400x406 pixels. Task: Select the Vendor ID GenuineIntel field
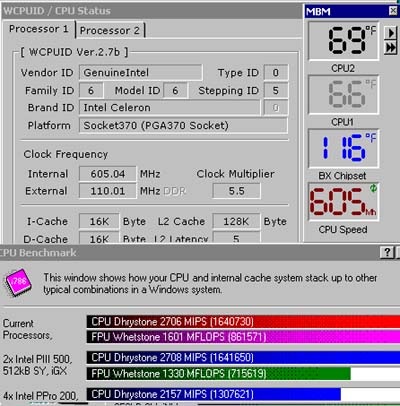[140, 72]
